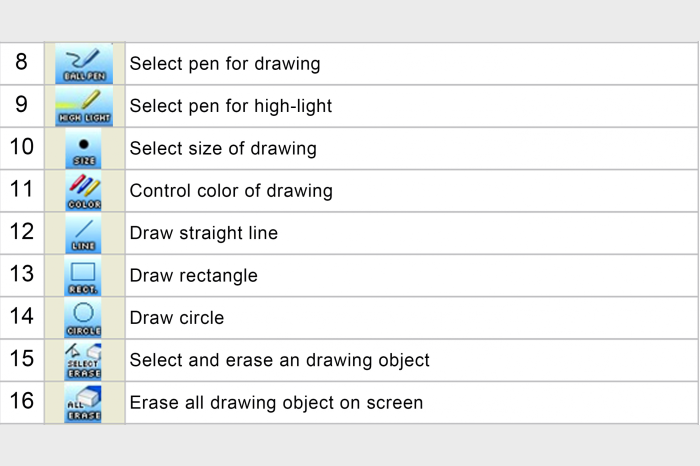This screenshot has width=700, height=466.
Task: Click row number 16 cell
Action: (x=22, y=402)
